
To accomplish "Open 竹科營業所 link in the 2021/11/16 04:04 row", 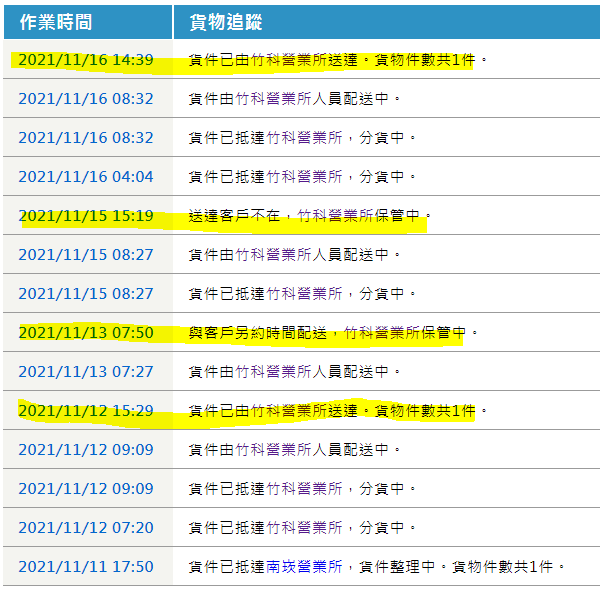I will coord(304,177).
